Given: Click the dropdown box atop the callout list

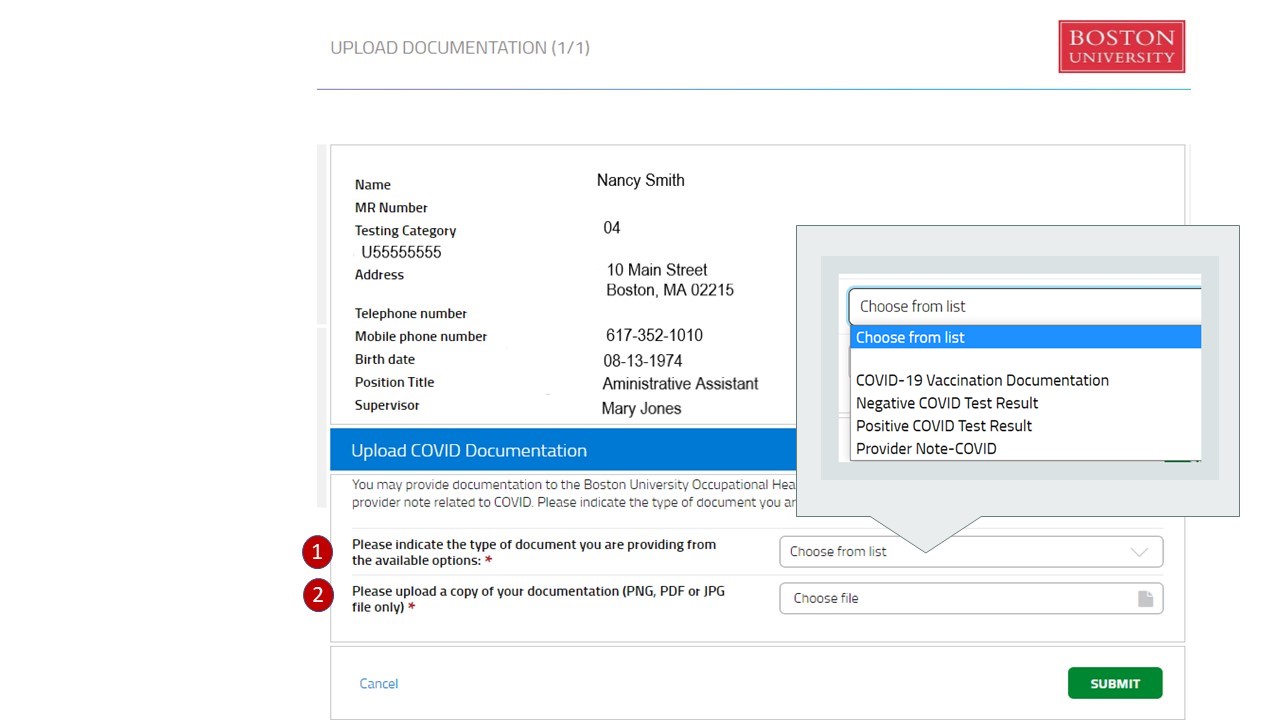Looking at the screenshot, I should [x=1024, y=306].
